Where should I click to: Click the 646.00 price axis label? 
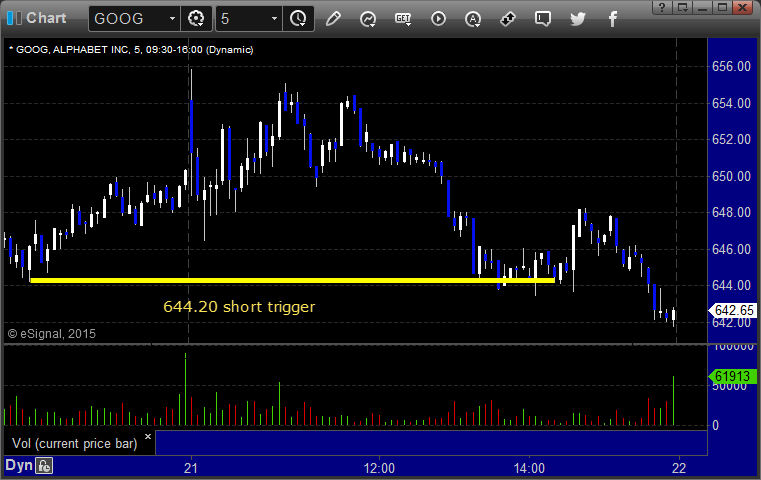click(731, 249)
